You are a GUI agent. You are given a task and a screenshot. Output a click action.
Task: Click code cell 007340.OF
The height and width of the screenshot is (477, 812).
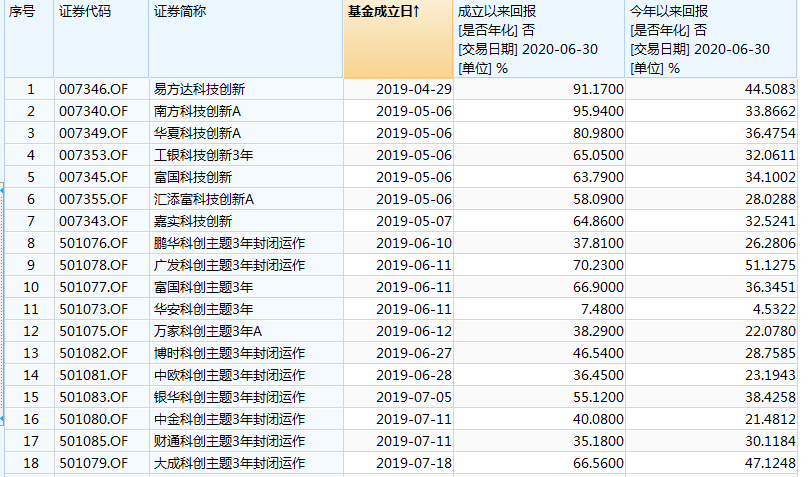click(x=93, y=111)
